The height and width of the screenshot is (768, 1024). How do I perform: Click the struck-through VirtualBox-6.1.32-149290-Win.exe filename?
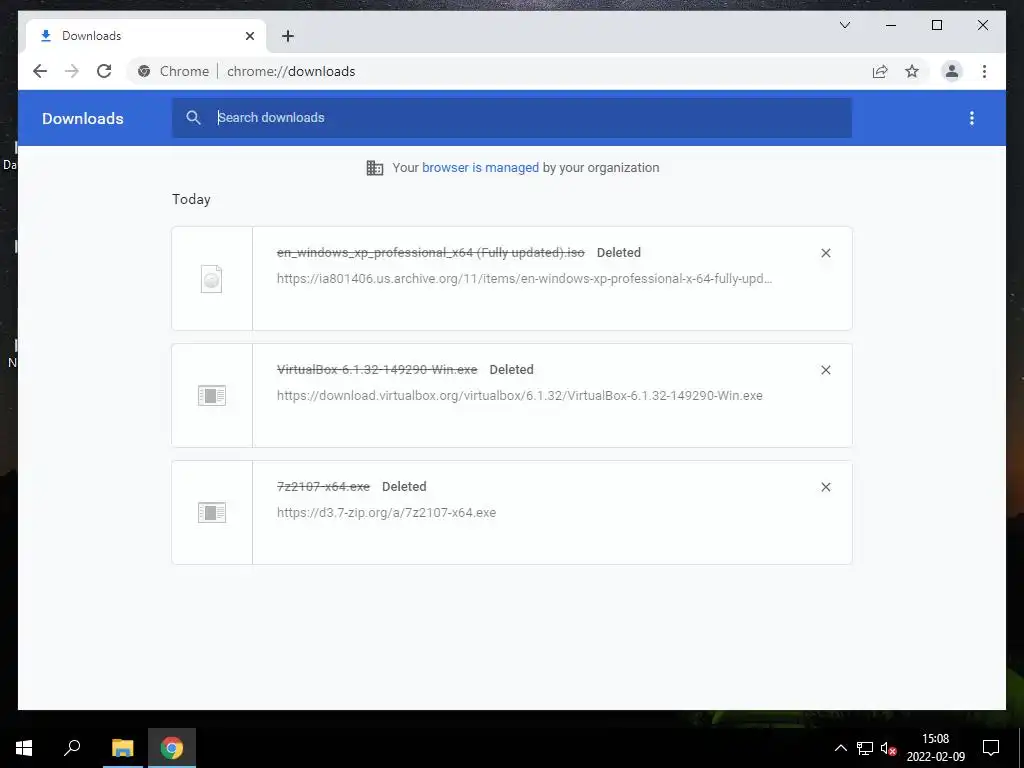pyautogui.click(x=377, y=370)
